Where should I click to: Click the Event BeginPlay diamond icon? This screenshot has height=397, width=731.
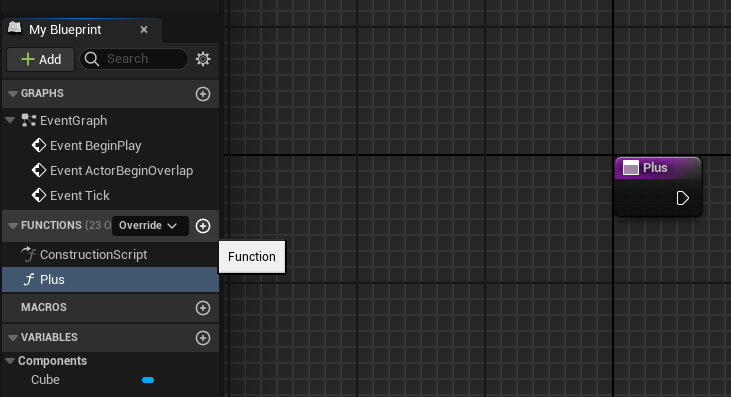pyautogui.click(x=39, y=145)
